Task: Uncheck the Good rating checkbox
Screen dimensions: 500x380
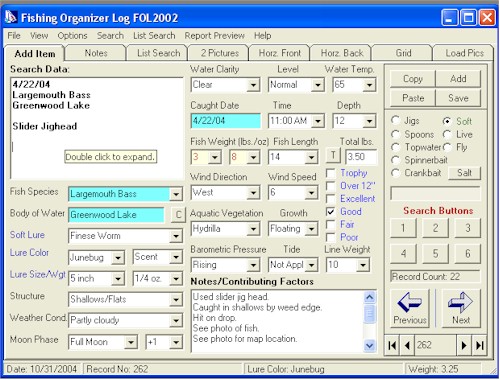Action: [x=331, y=212]
